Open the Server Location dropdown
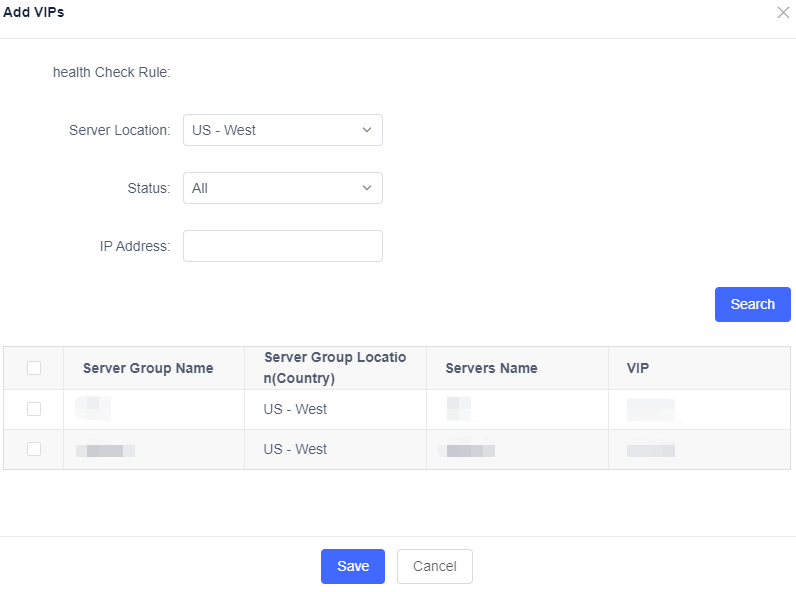This screenshot has height=592, width=796. tap(282, 130)
